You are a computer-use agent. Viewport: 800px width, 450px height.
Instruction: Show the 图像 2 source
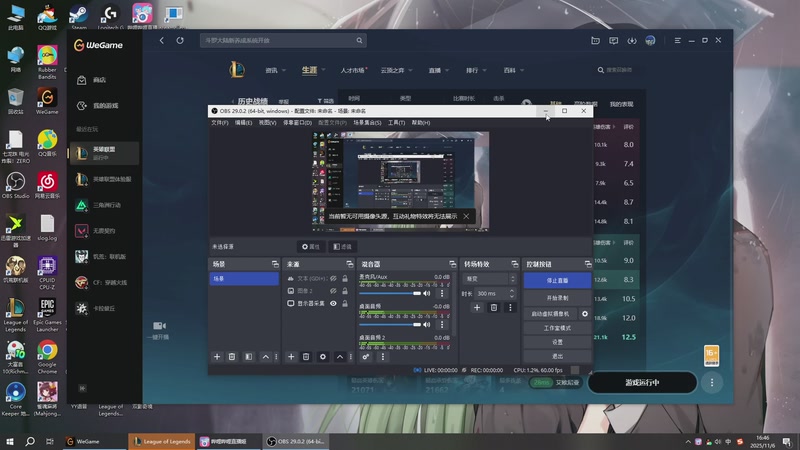pyautogui.click(x=333, y=291)
